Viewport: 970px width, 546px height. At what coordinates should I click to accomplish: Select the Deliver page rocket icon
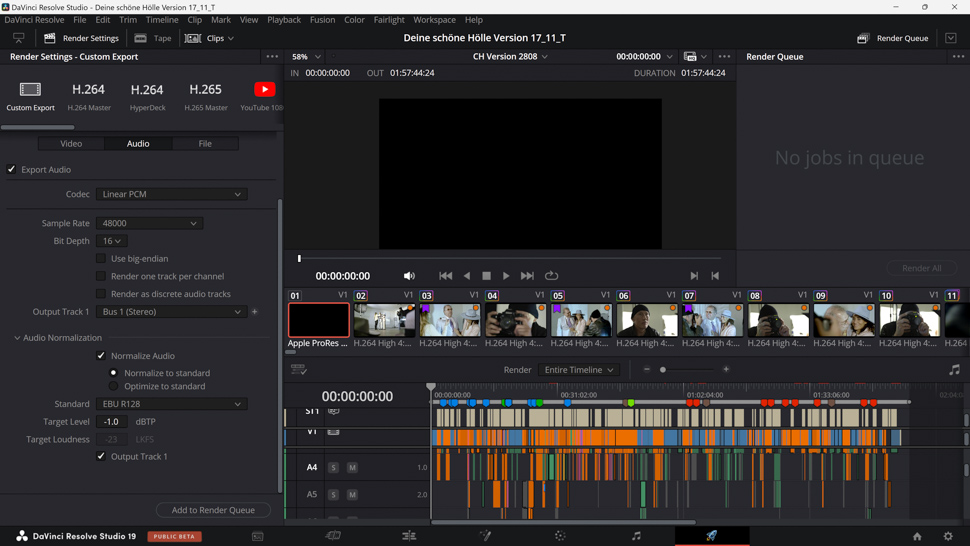(x=712, y=536)
